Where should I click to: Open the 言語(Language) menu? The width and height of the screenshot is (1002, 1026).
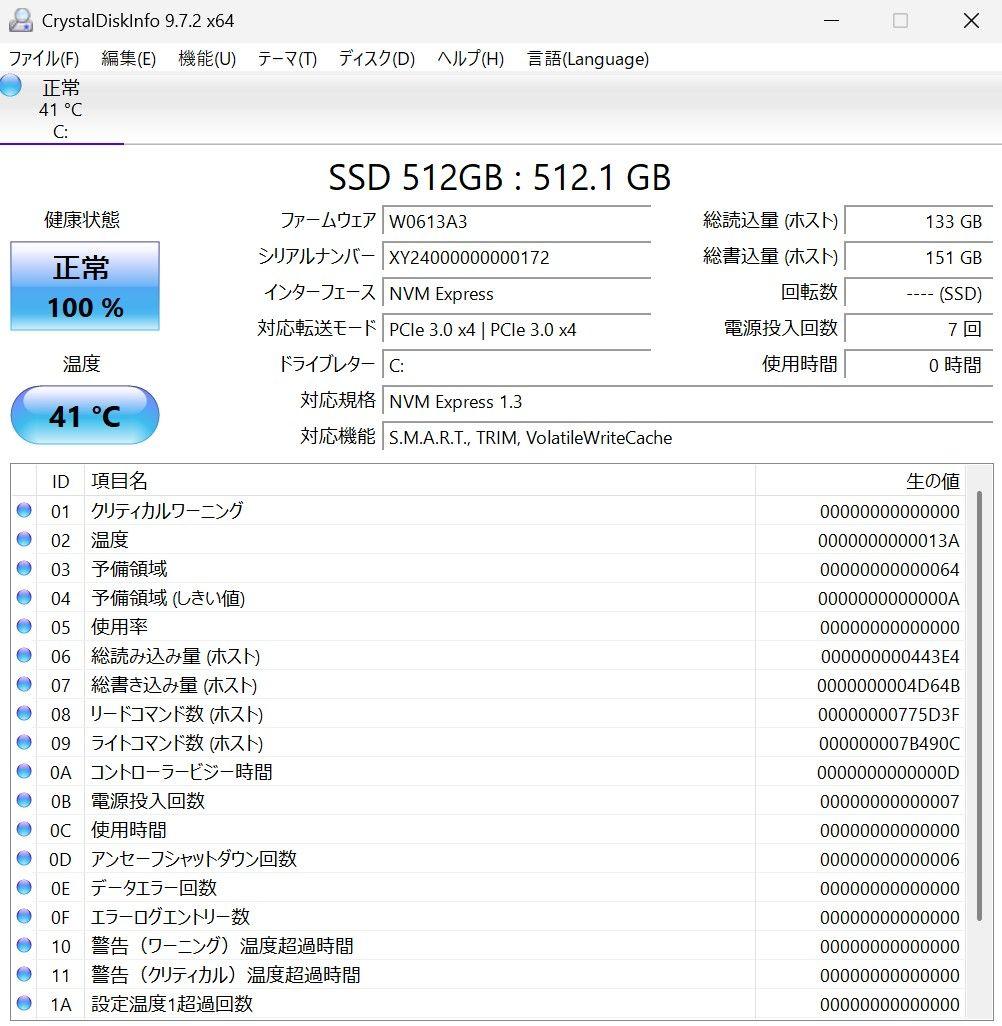[586, 59]
